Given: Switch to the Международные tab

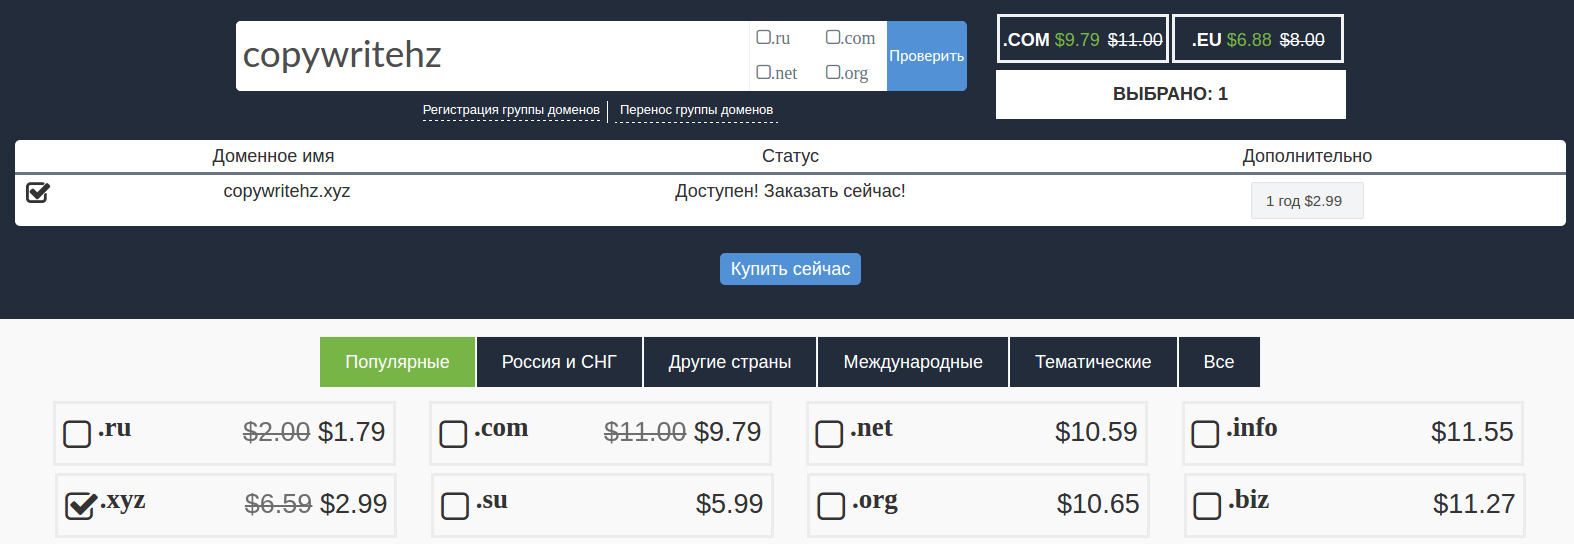Looking at the screenshot, I should tap(913, 362).
